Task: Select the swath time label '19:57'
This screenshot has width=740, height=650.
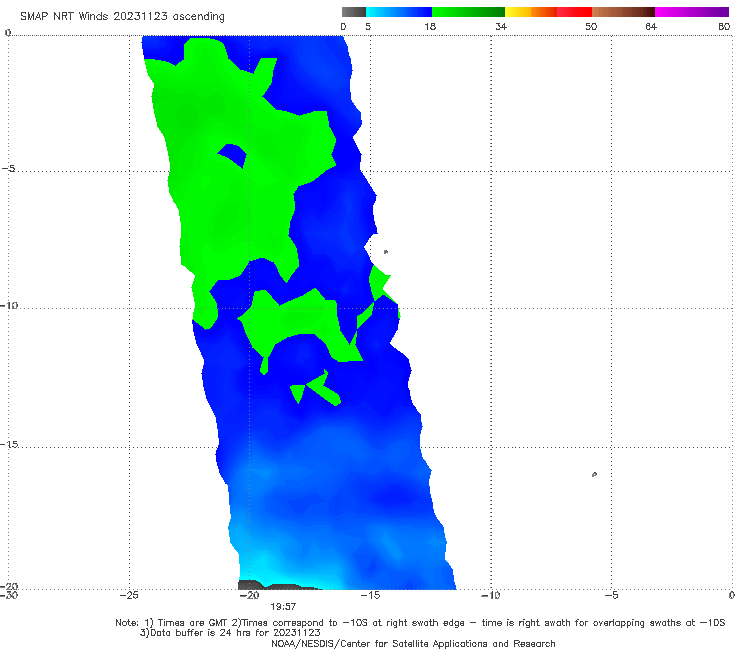Action: coord(283,607)
